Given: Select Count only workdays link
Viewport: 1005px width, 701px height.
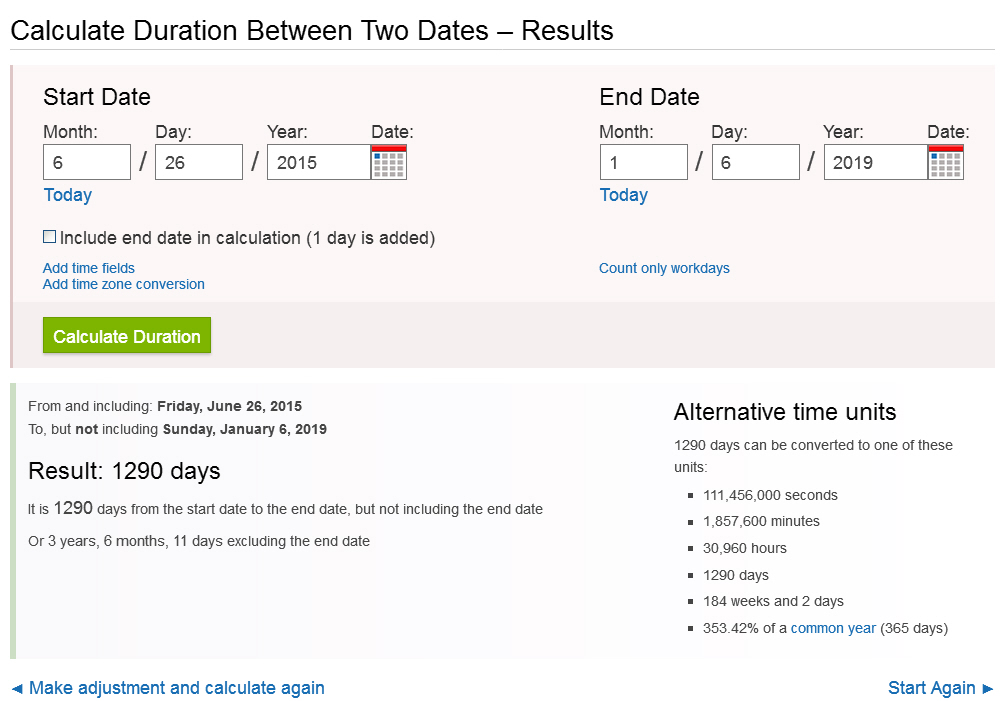Looking at the screenshot, I should click(664, 268).
